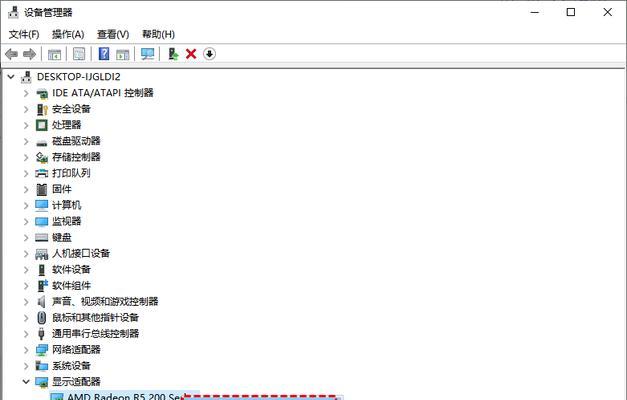Select the AMD Radeon R5 200 Series device

(x=124, y=396)
